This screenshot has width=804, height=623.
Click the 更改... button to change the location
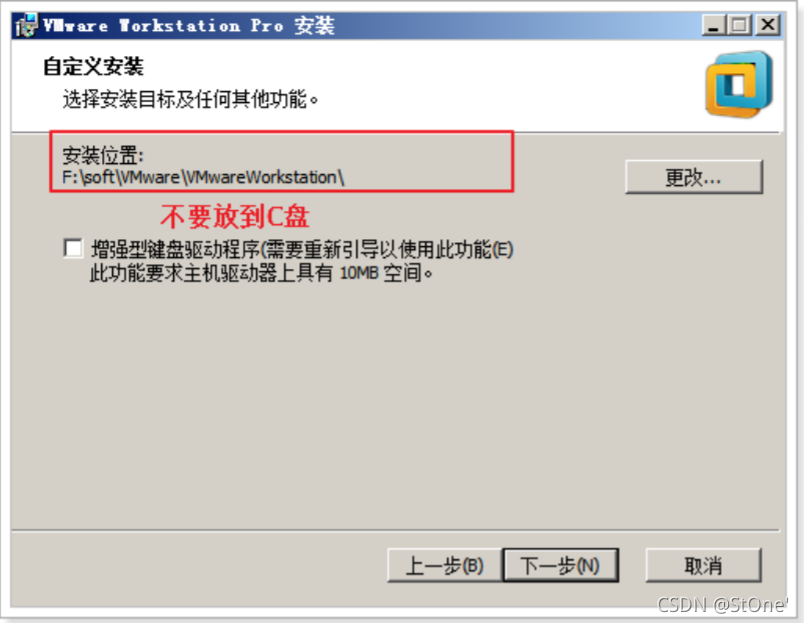[x=694, y=177]
